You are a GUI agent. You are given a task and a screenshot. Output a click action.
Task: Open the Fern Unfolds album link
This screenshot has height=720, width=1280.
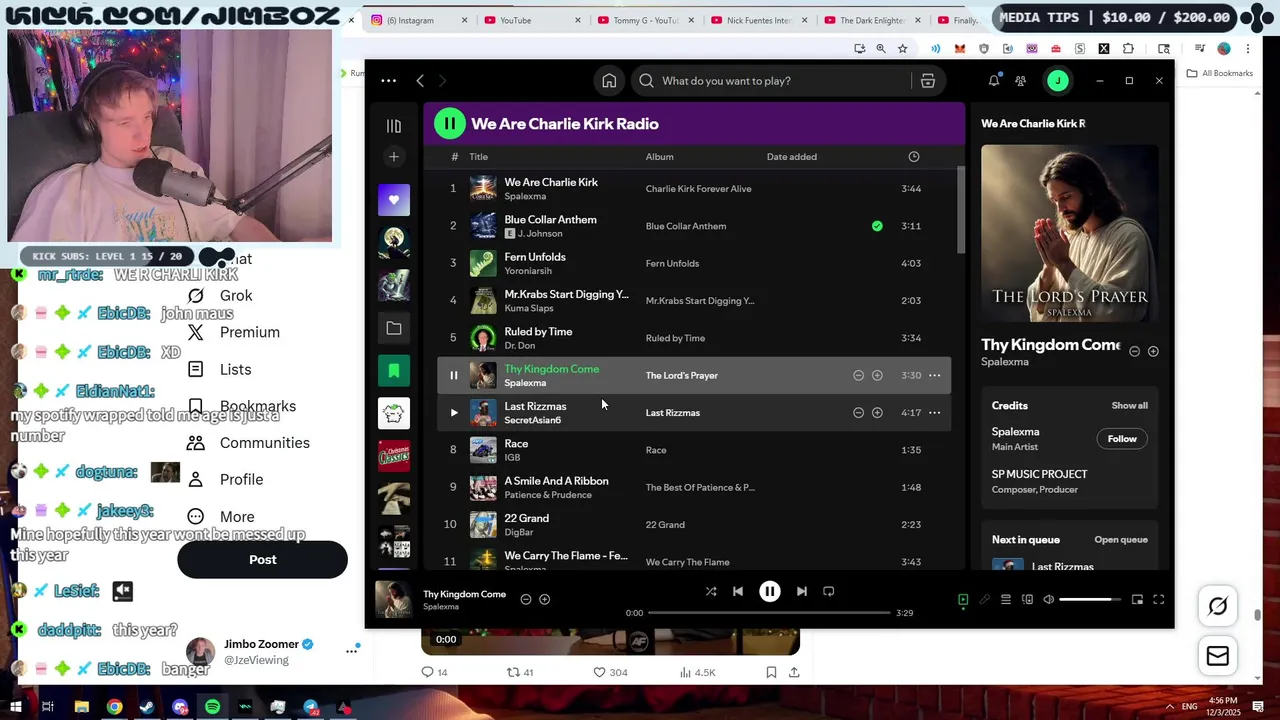[672, 264]
